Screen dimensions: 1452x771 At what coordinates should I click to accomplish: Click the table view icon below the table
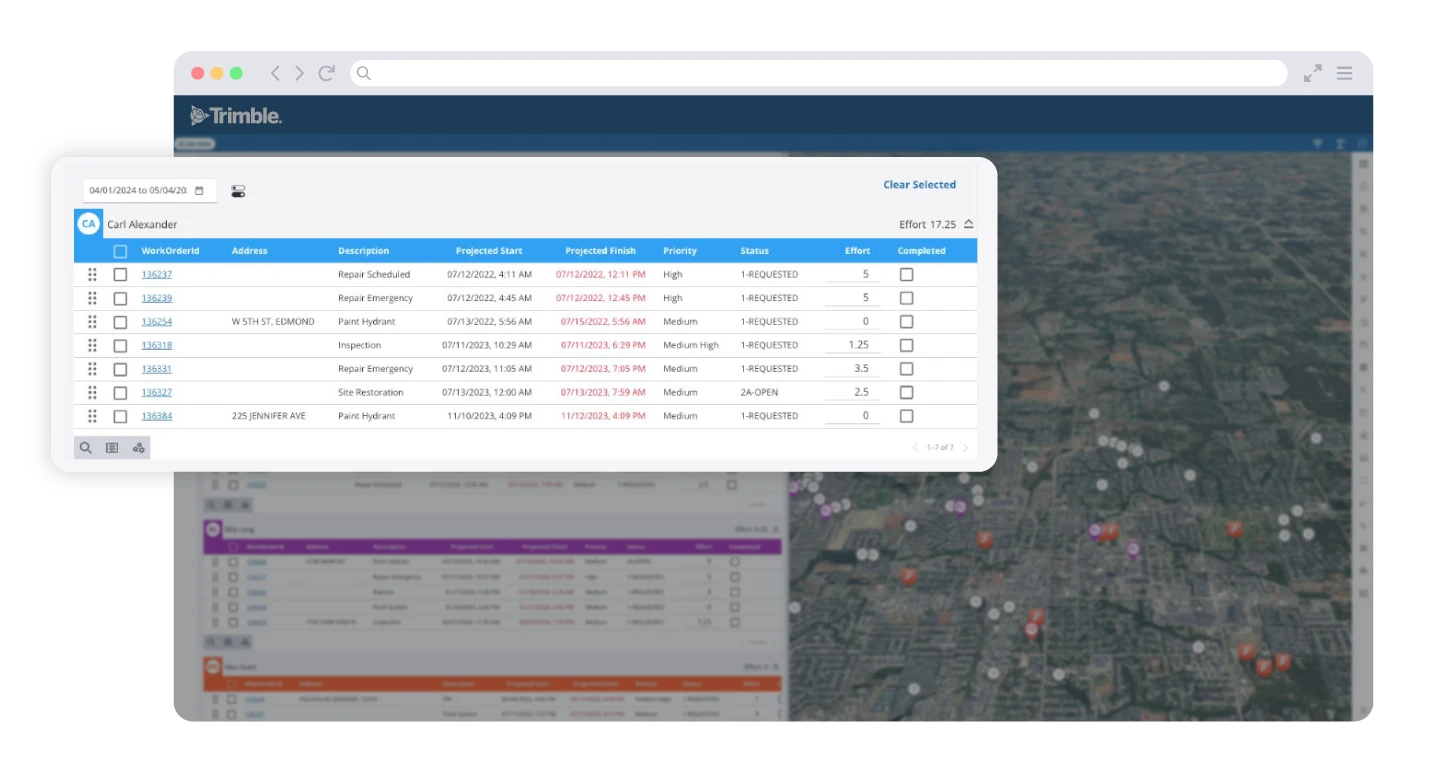[x=112, y=448]
